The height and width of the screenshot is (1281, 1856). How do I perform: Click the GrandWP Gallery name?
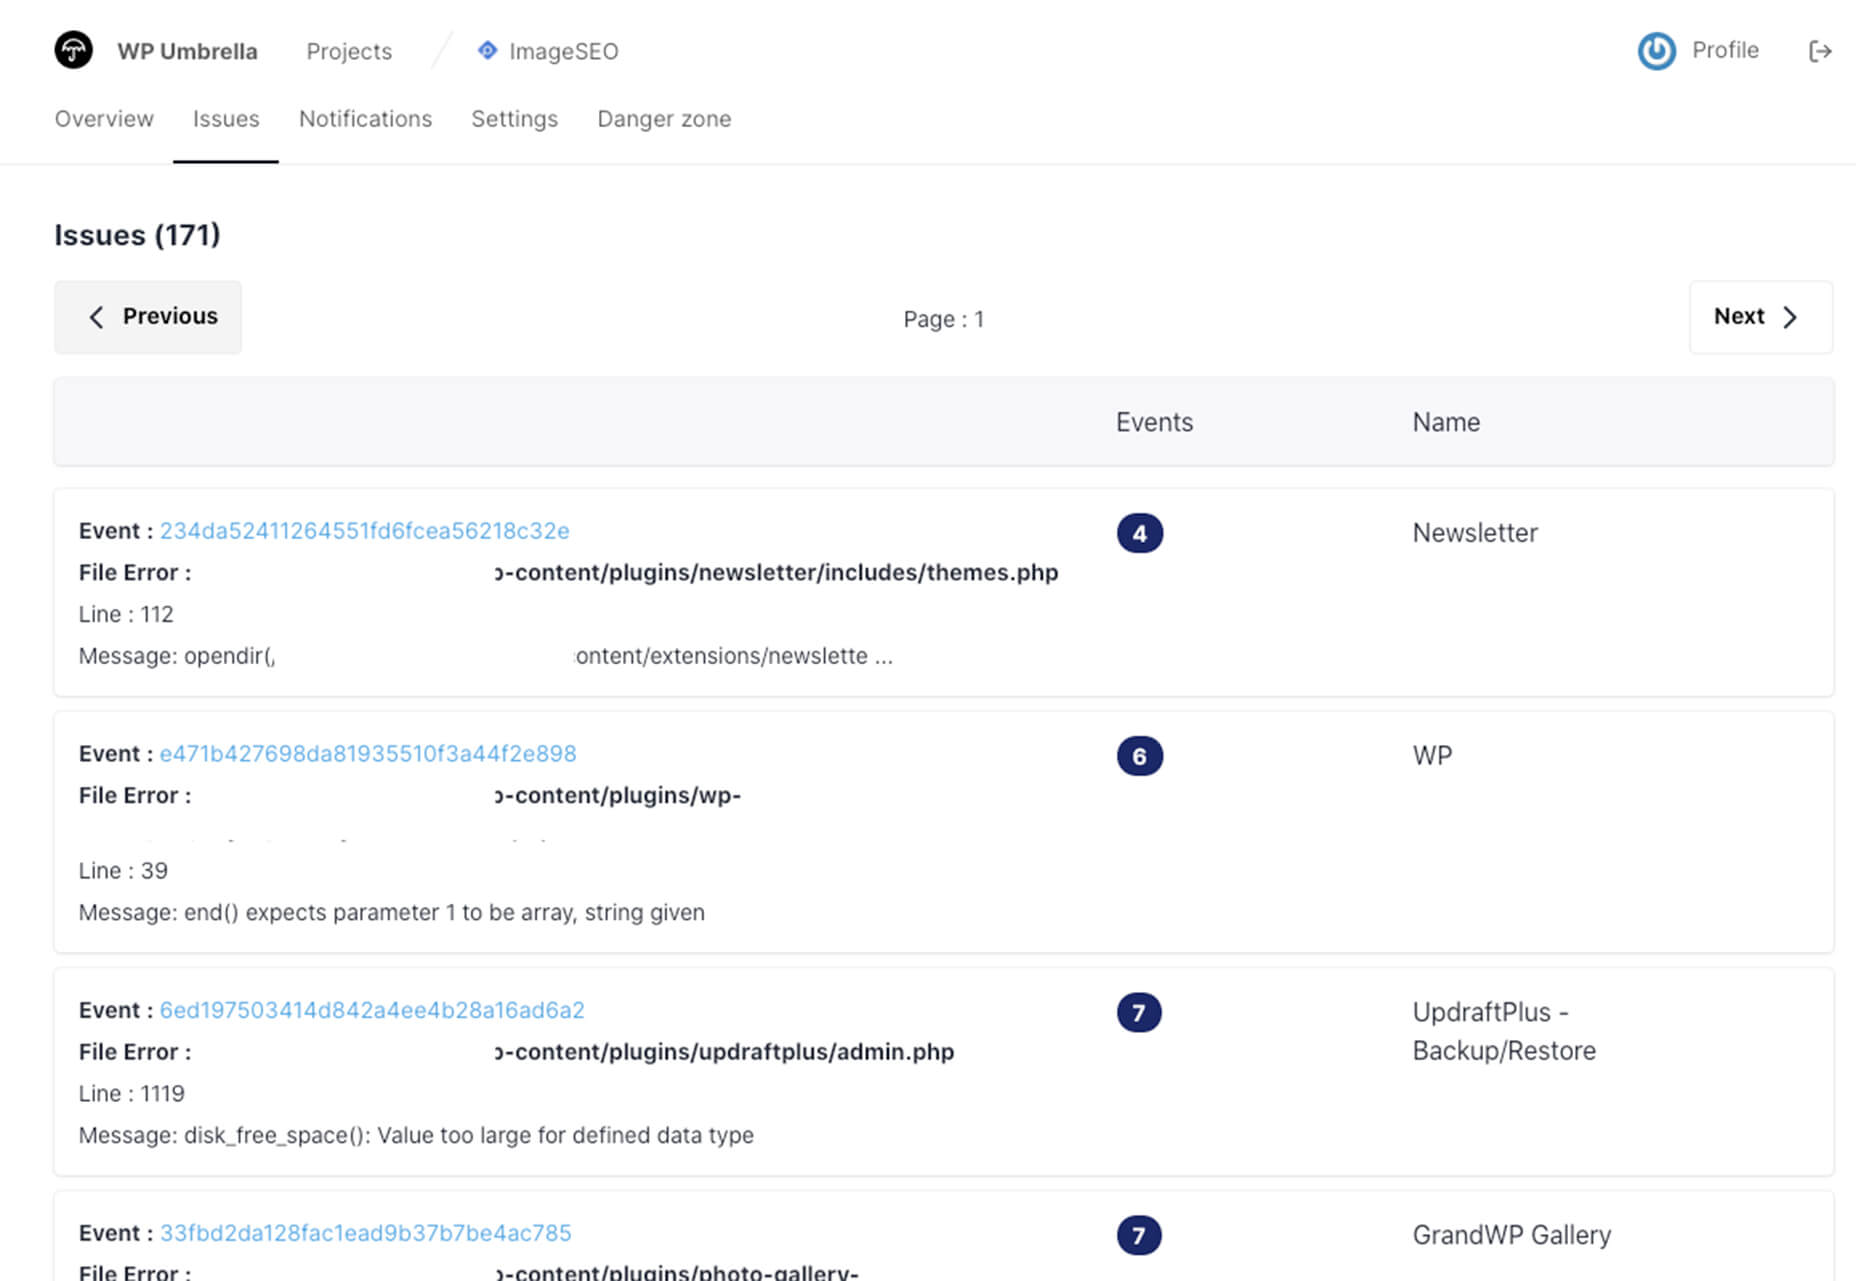1511,1235
